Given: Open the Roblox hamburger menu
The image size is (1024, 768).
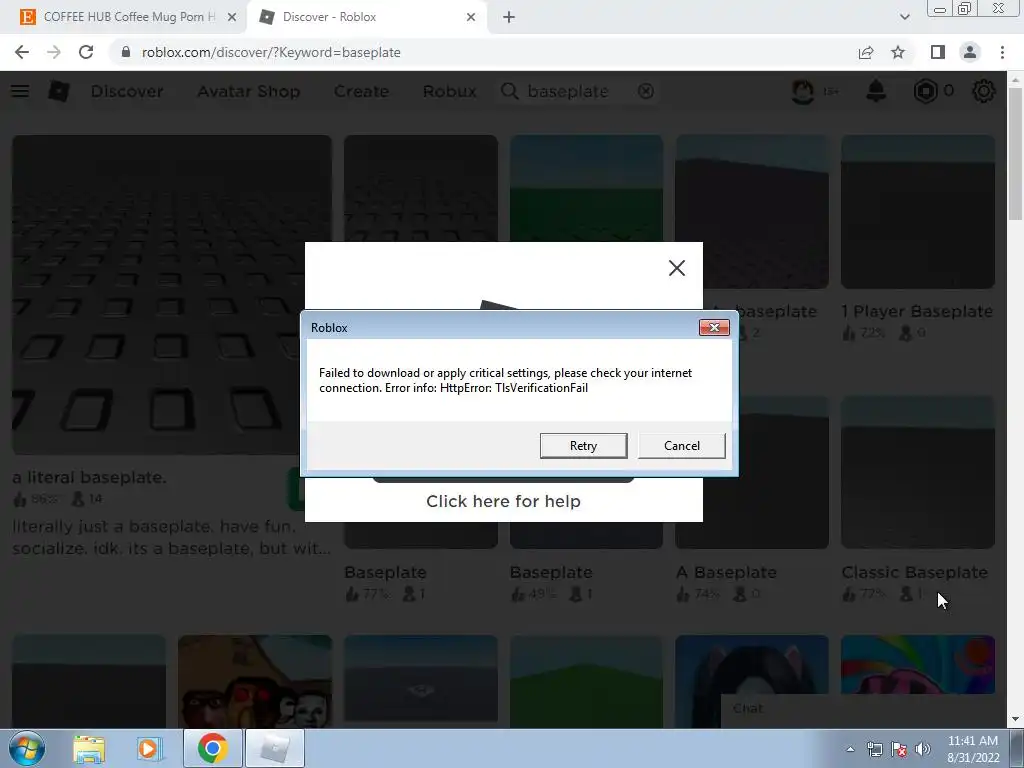Looking at the screenshot, I should click(x=20, y=91).
